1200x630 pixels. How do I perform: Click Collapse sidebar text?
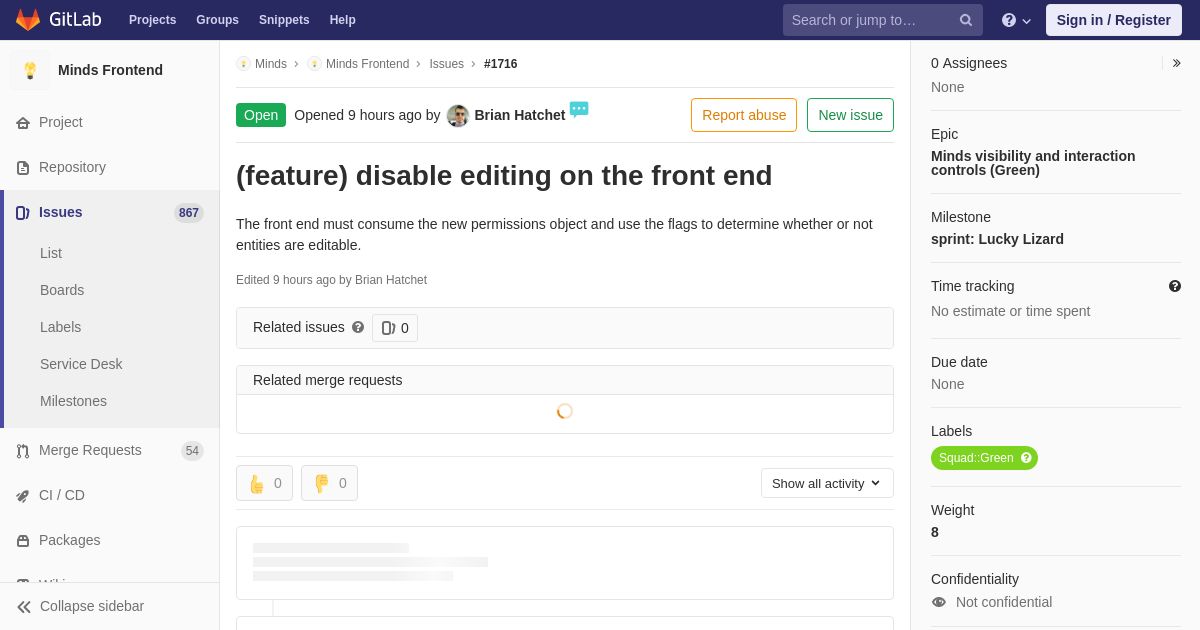pyautogui.click(x=92, y=606)
